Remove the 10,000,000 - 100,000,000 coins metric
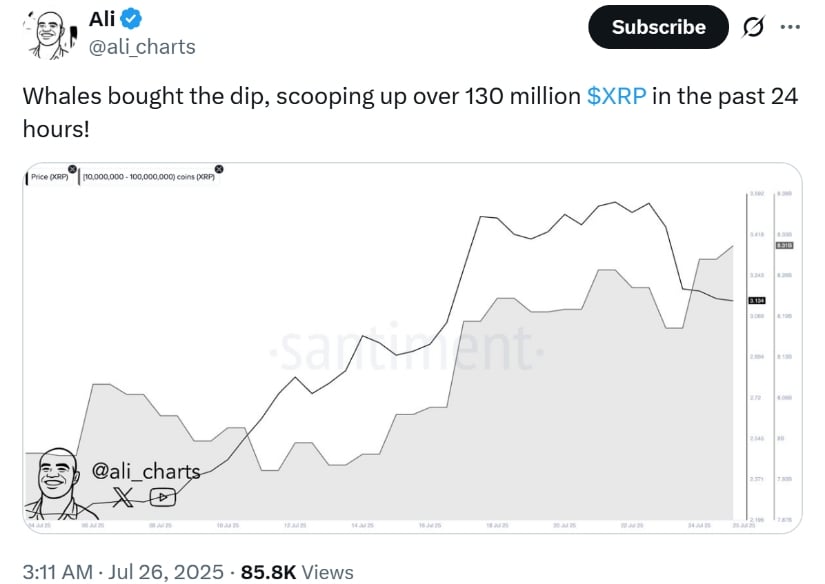Screen dimensions: 825x584 coord(219,169)
